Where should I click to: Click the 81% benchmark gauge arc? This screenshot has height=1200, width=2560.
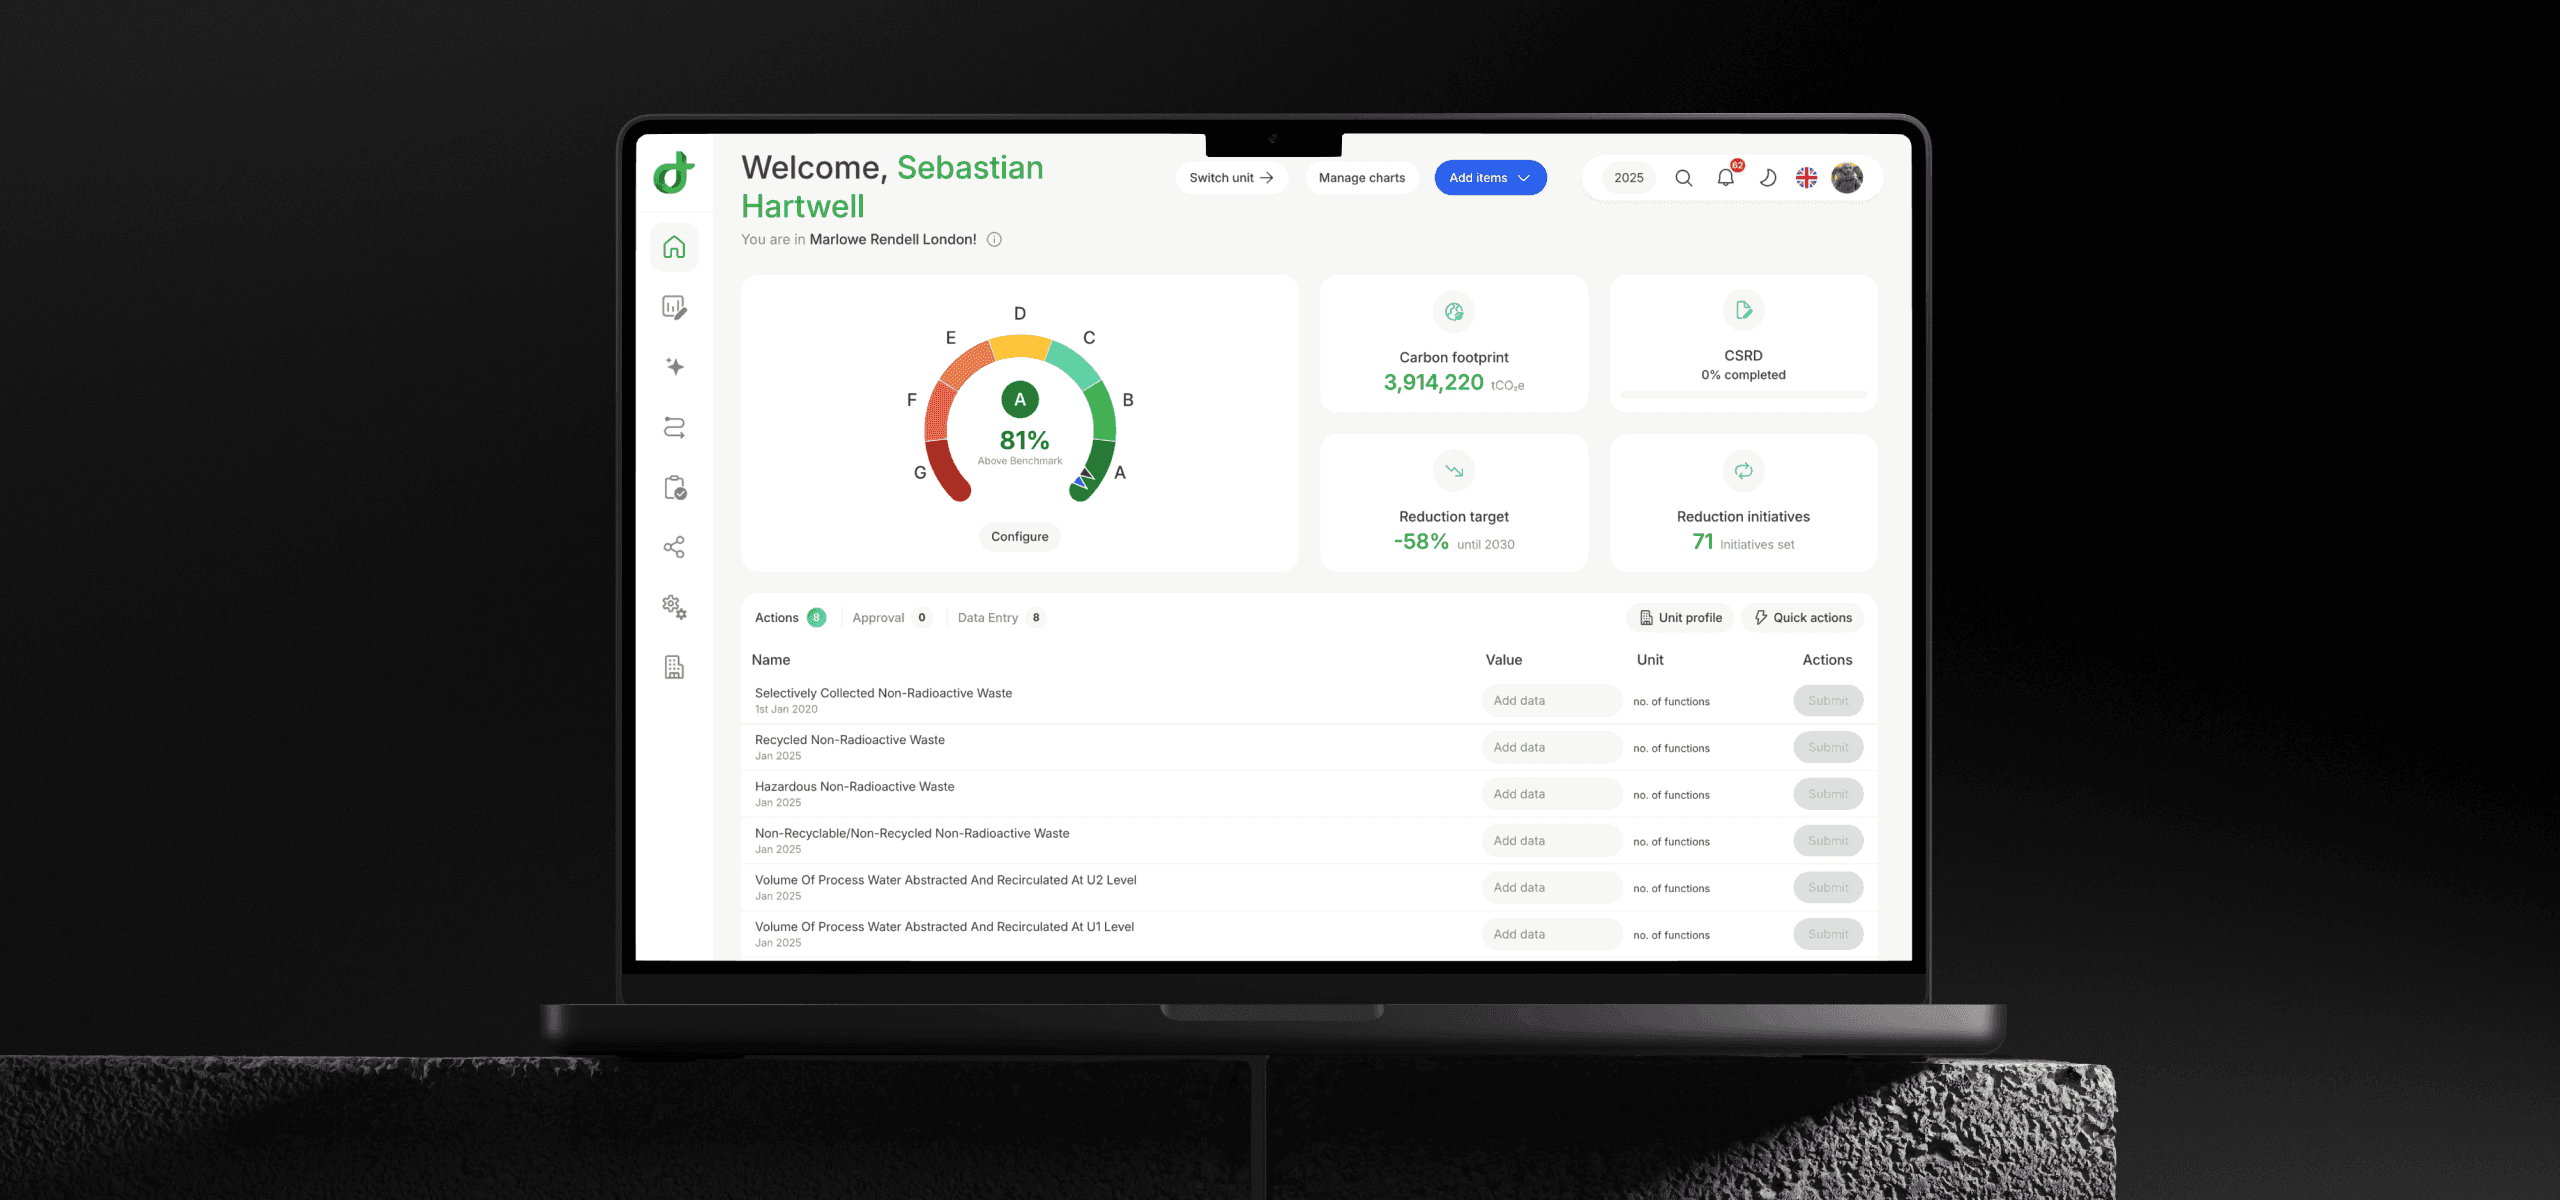(x=1020, y=418)
